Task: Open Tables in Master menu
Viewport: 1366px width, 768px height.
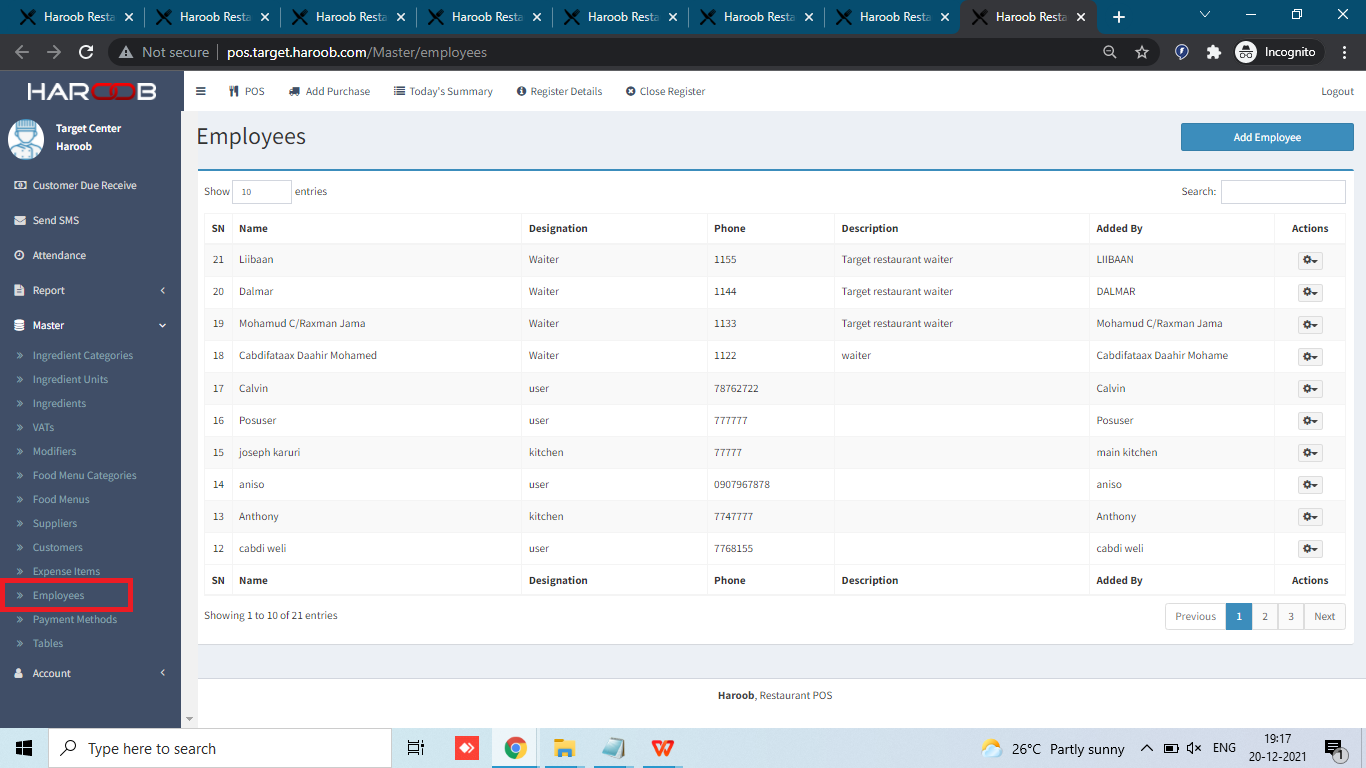Action: point(48,643)
